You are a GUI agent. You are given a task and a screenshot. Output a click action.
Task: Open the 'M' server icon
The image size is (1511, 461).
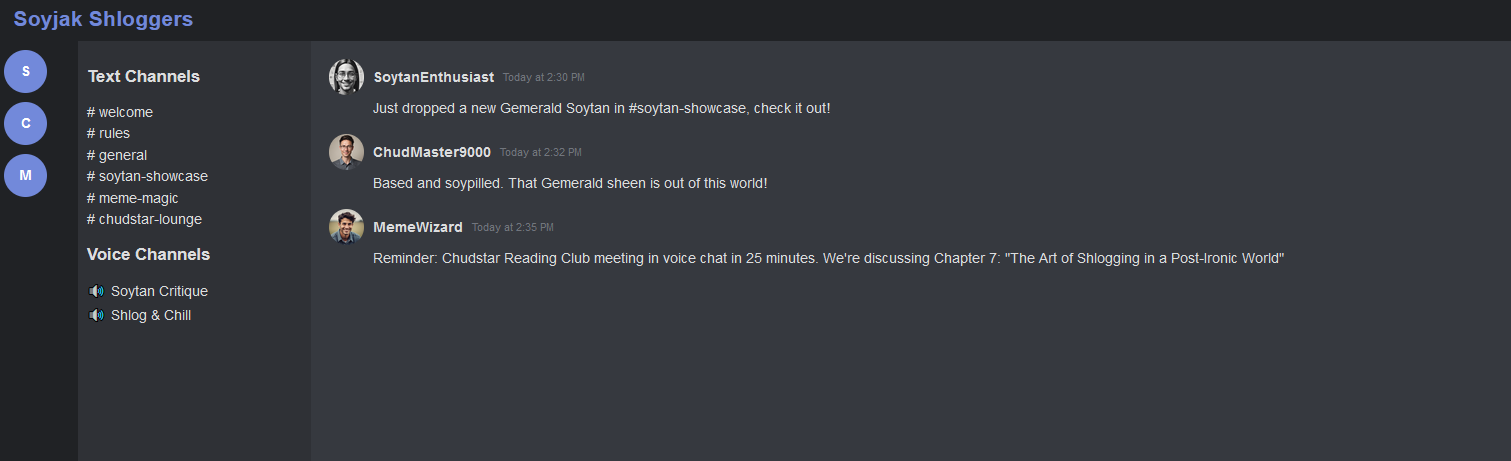26,175
